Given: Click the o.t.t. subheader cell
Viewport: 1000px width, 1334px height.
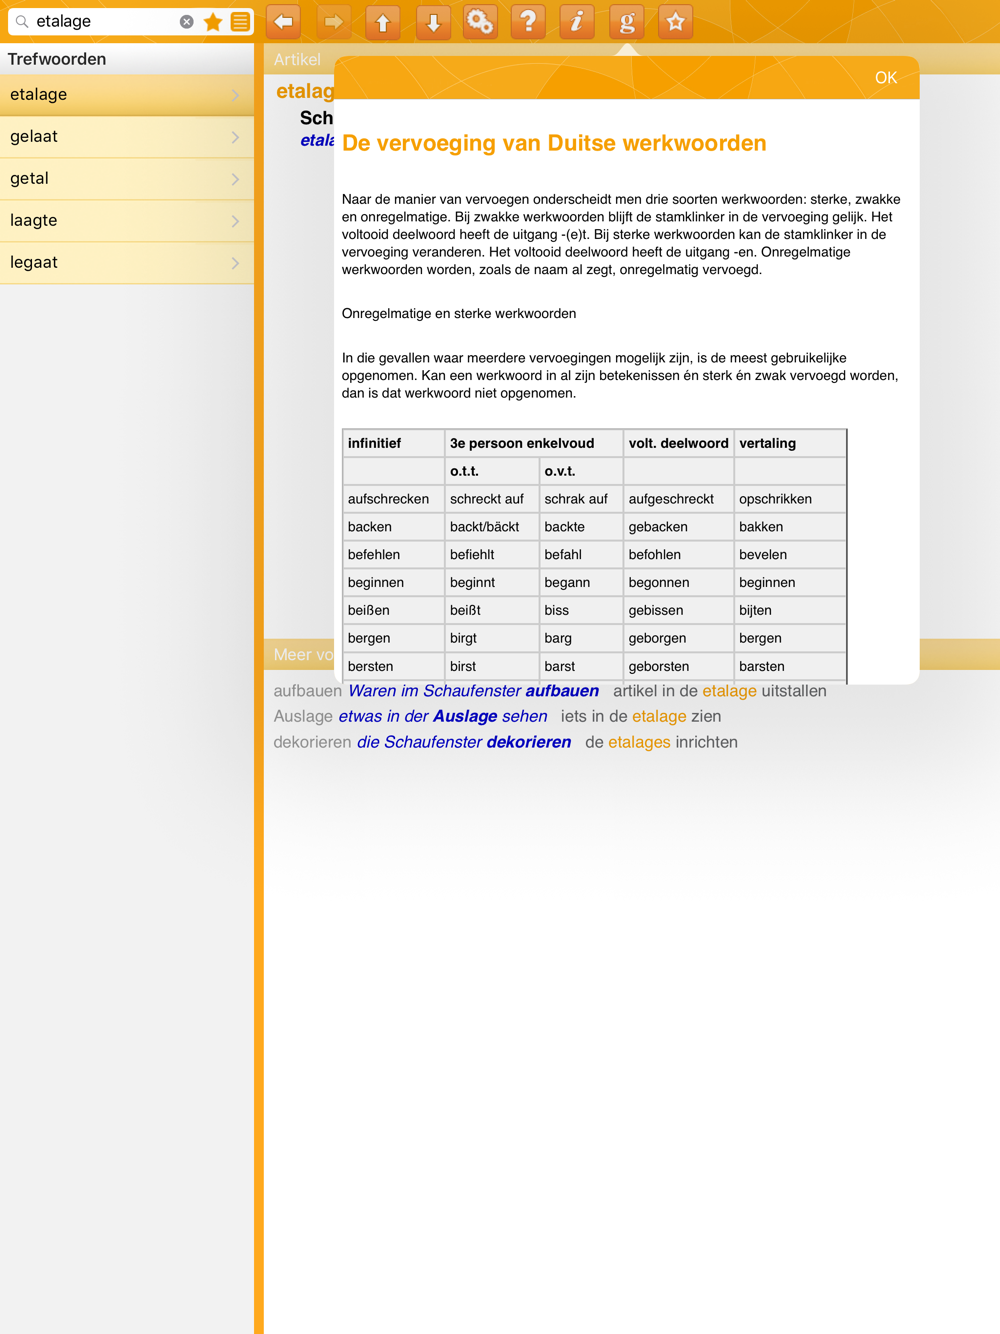Looking at the screenshot, I should tap(492, 471).
